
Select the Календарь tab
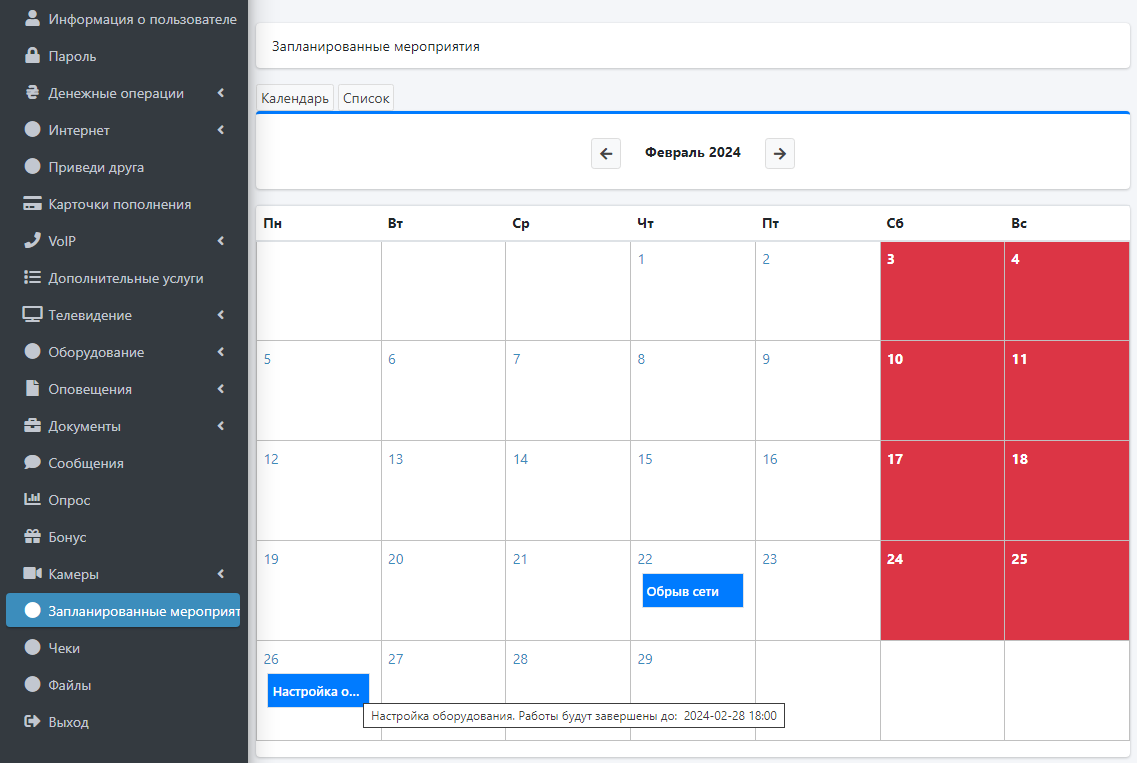[x=295, y=99]
